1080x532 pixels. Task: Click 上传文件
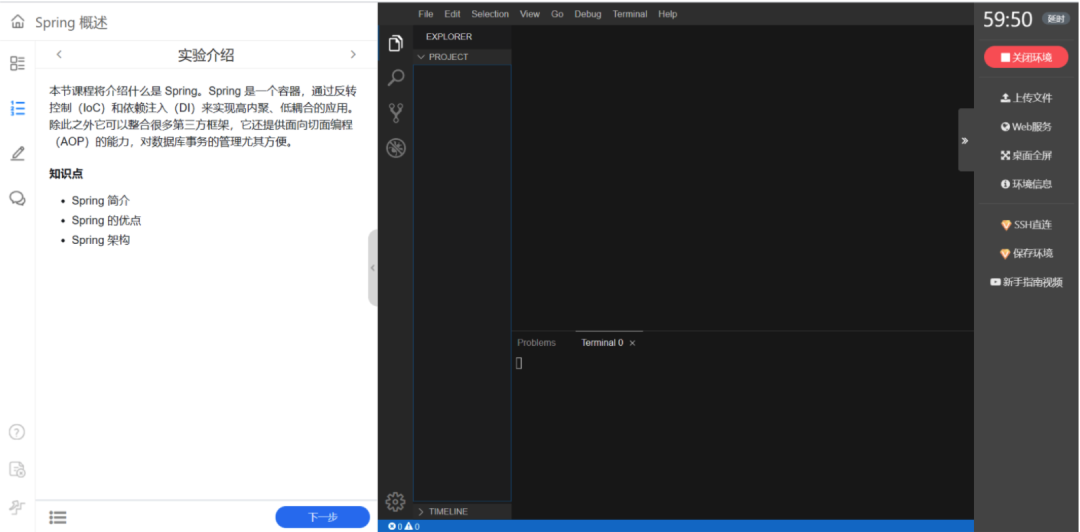point(1026,98)
